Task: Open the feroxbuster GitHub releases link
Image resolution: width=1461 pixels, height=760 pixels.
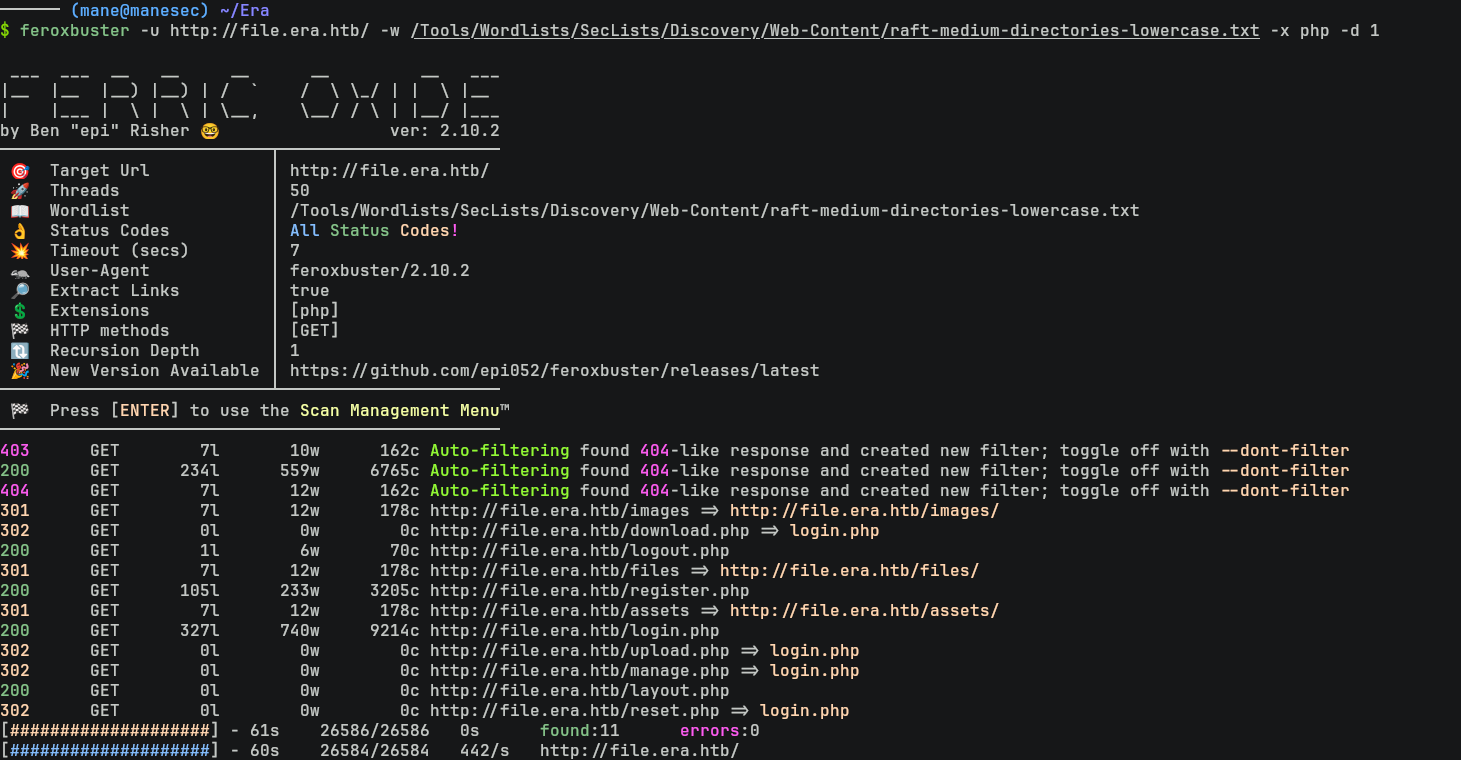Action: coord(554,371)
